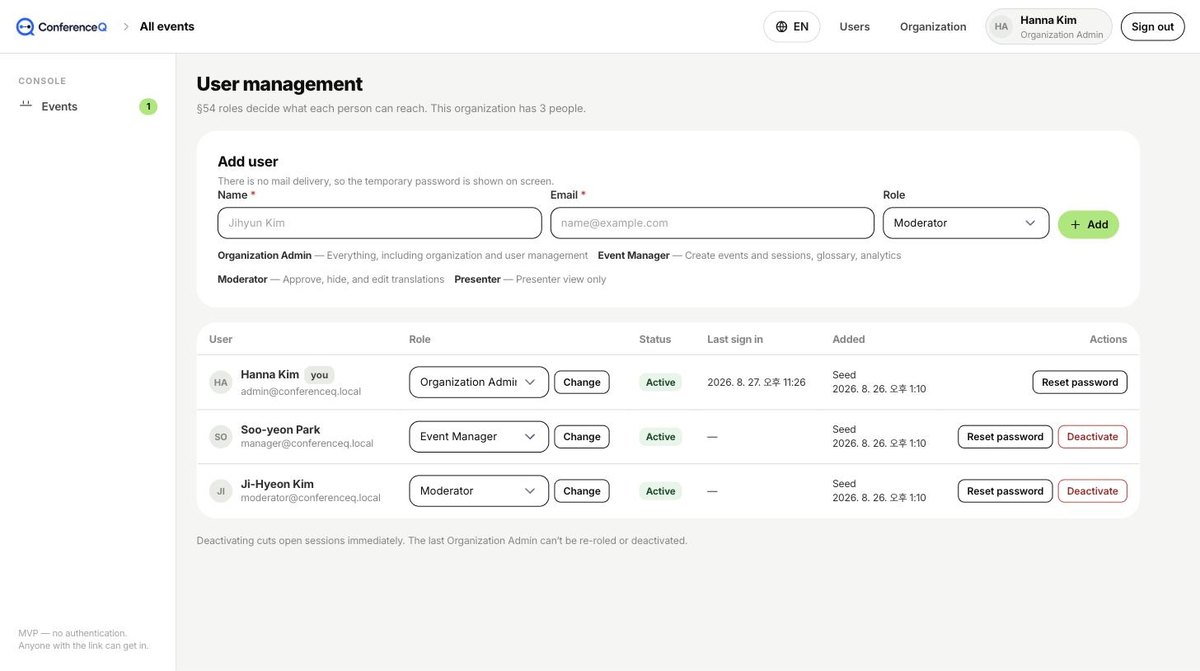
Task: Open Ji-Hyeon Kim's Moderator role dropdown
Action: click(x=479, y=491)
